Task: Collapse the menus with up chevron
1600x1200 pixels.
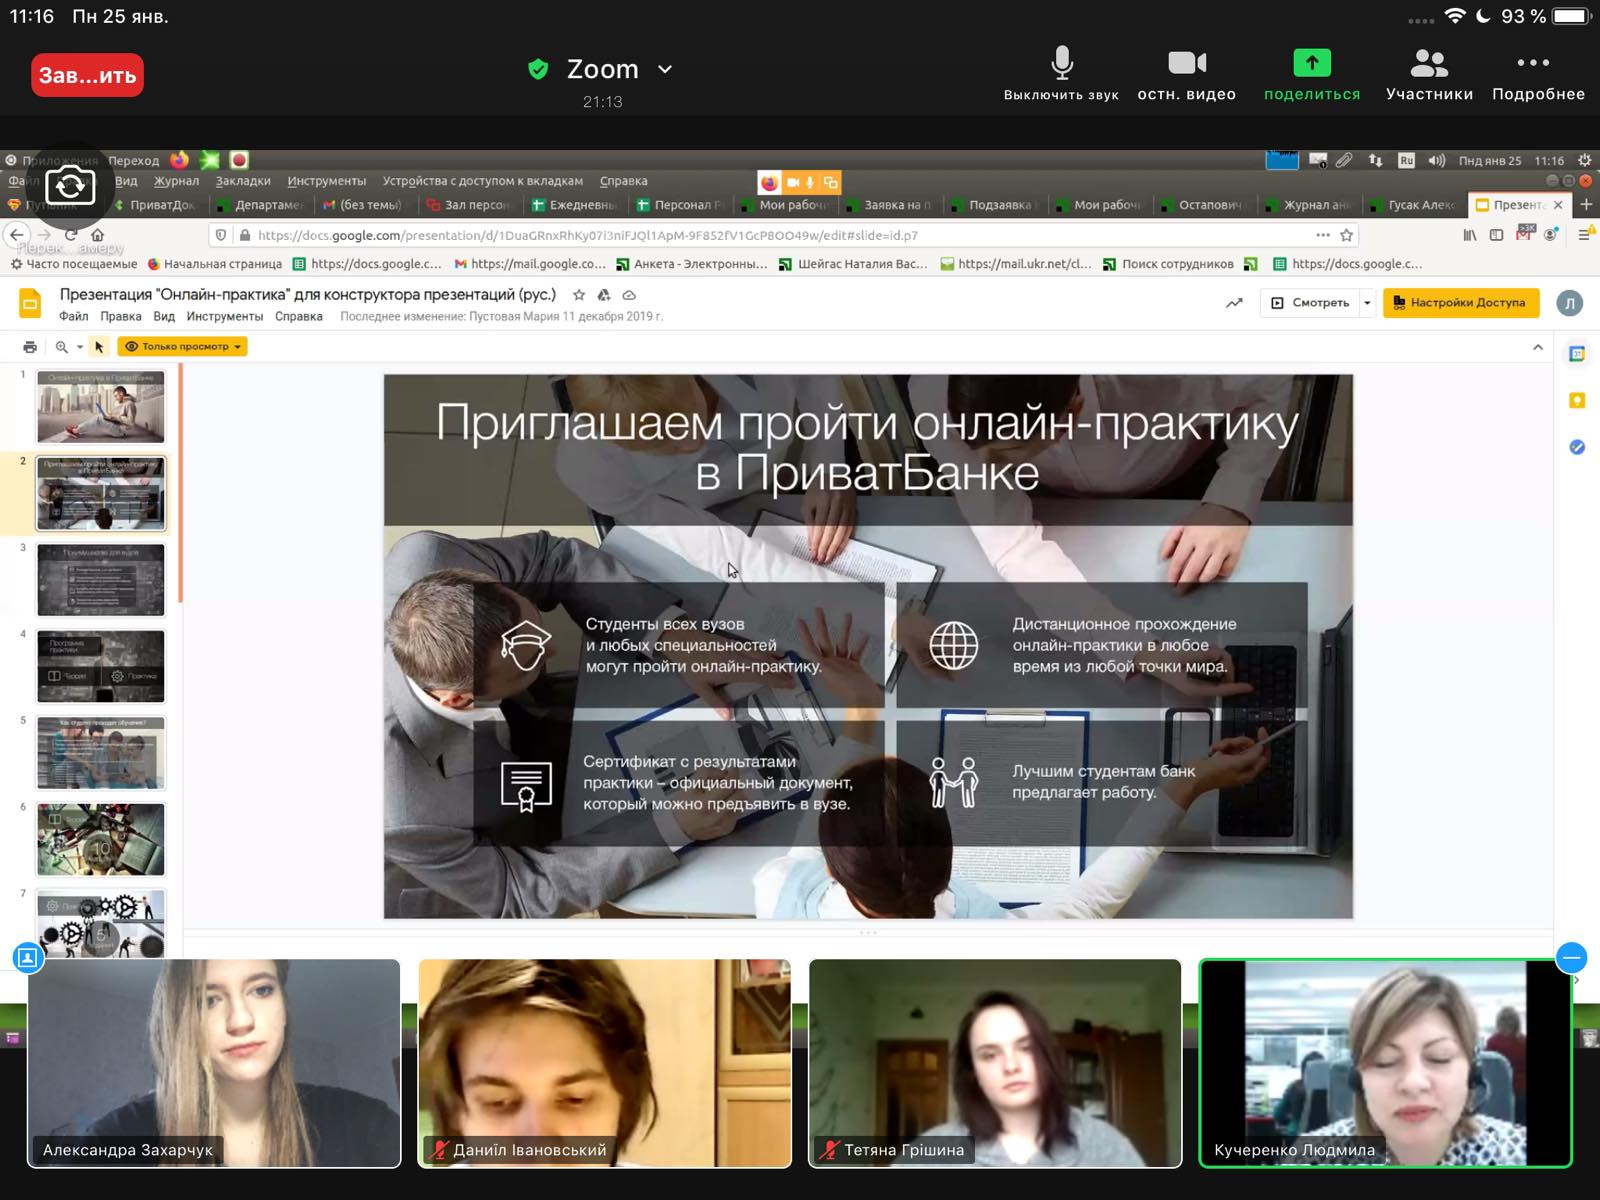Action: pos(1538,347)
